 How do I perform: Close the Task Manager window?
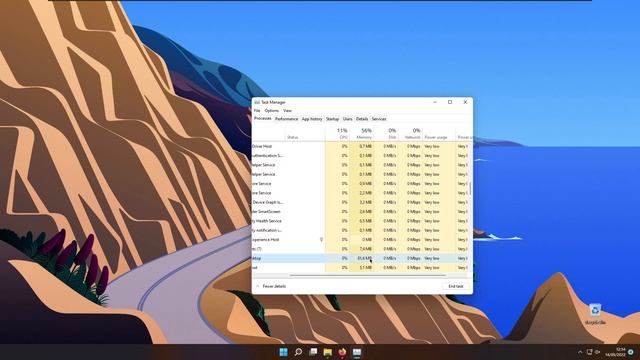pyautogui.click(x=465, y=102)
